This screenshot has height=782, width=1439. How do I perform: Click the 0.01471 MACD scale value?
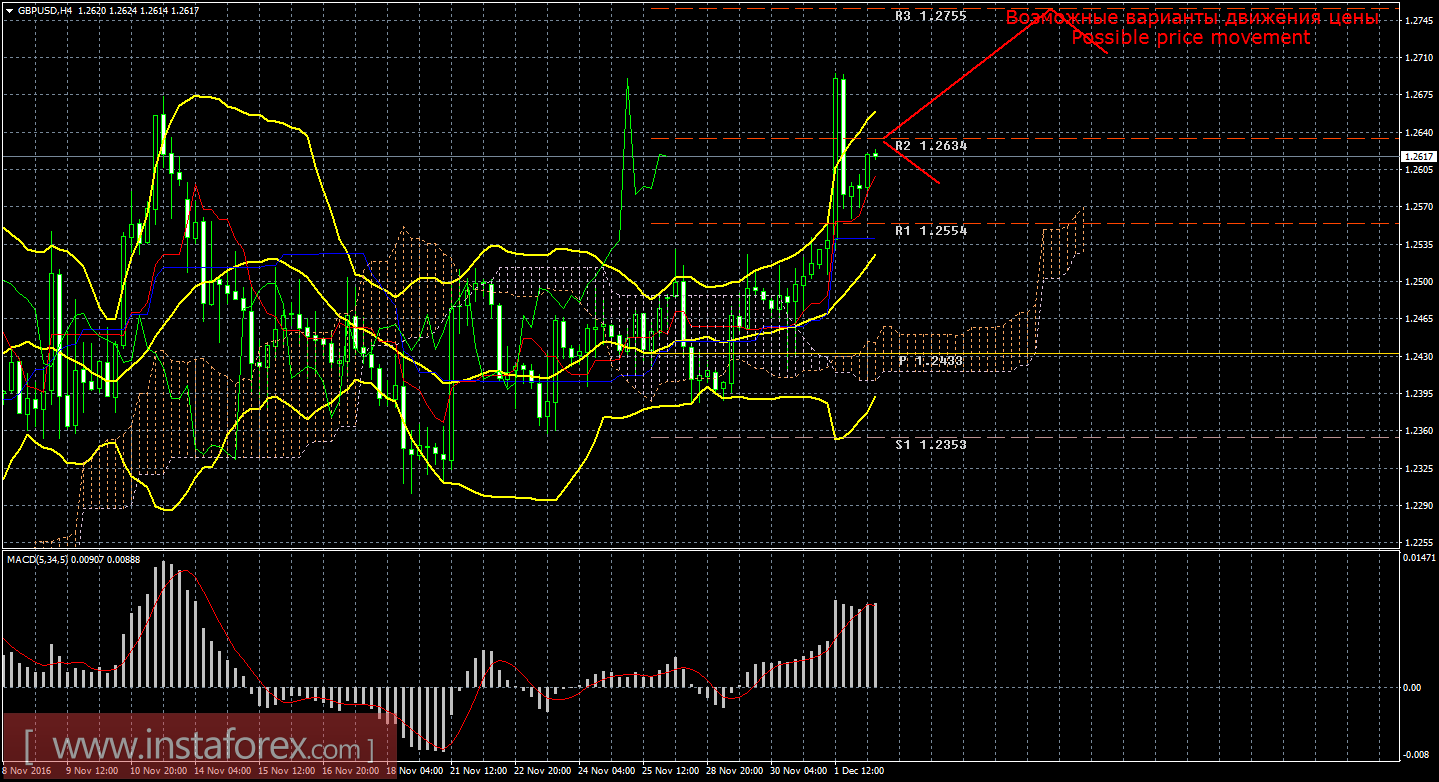click(x=1420, y=557)
